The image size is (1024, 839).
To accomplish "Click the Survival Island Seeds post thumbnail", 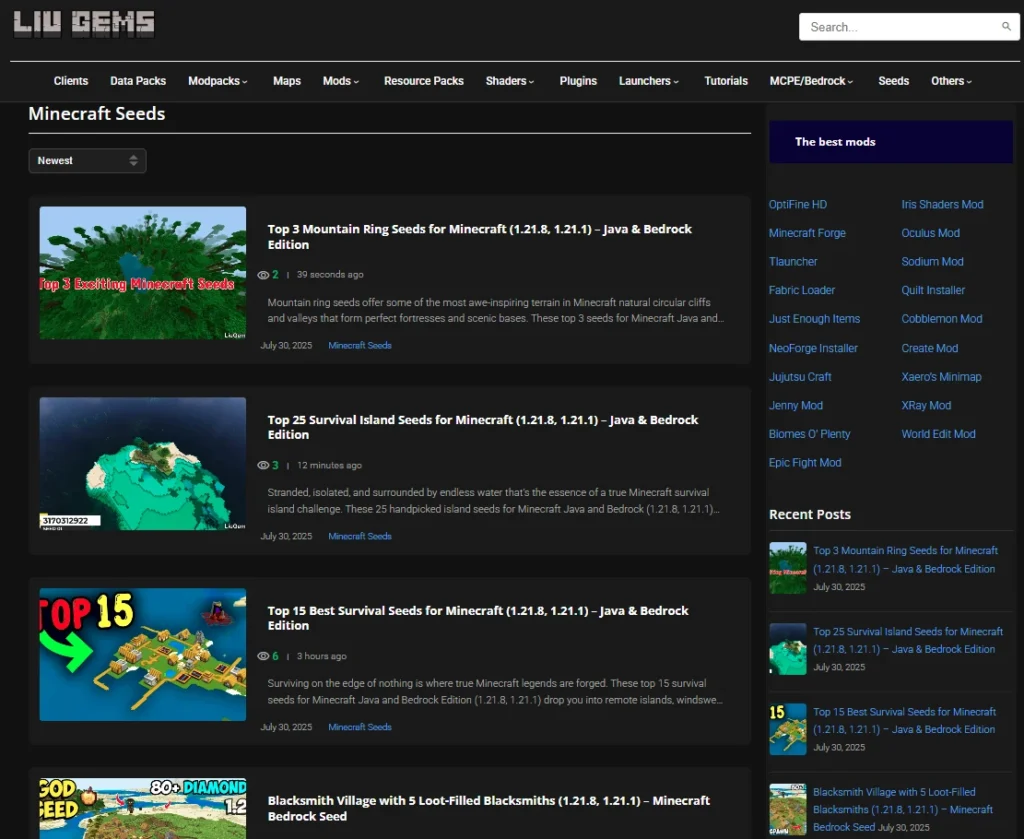I will click(x=142, y=464).
